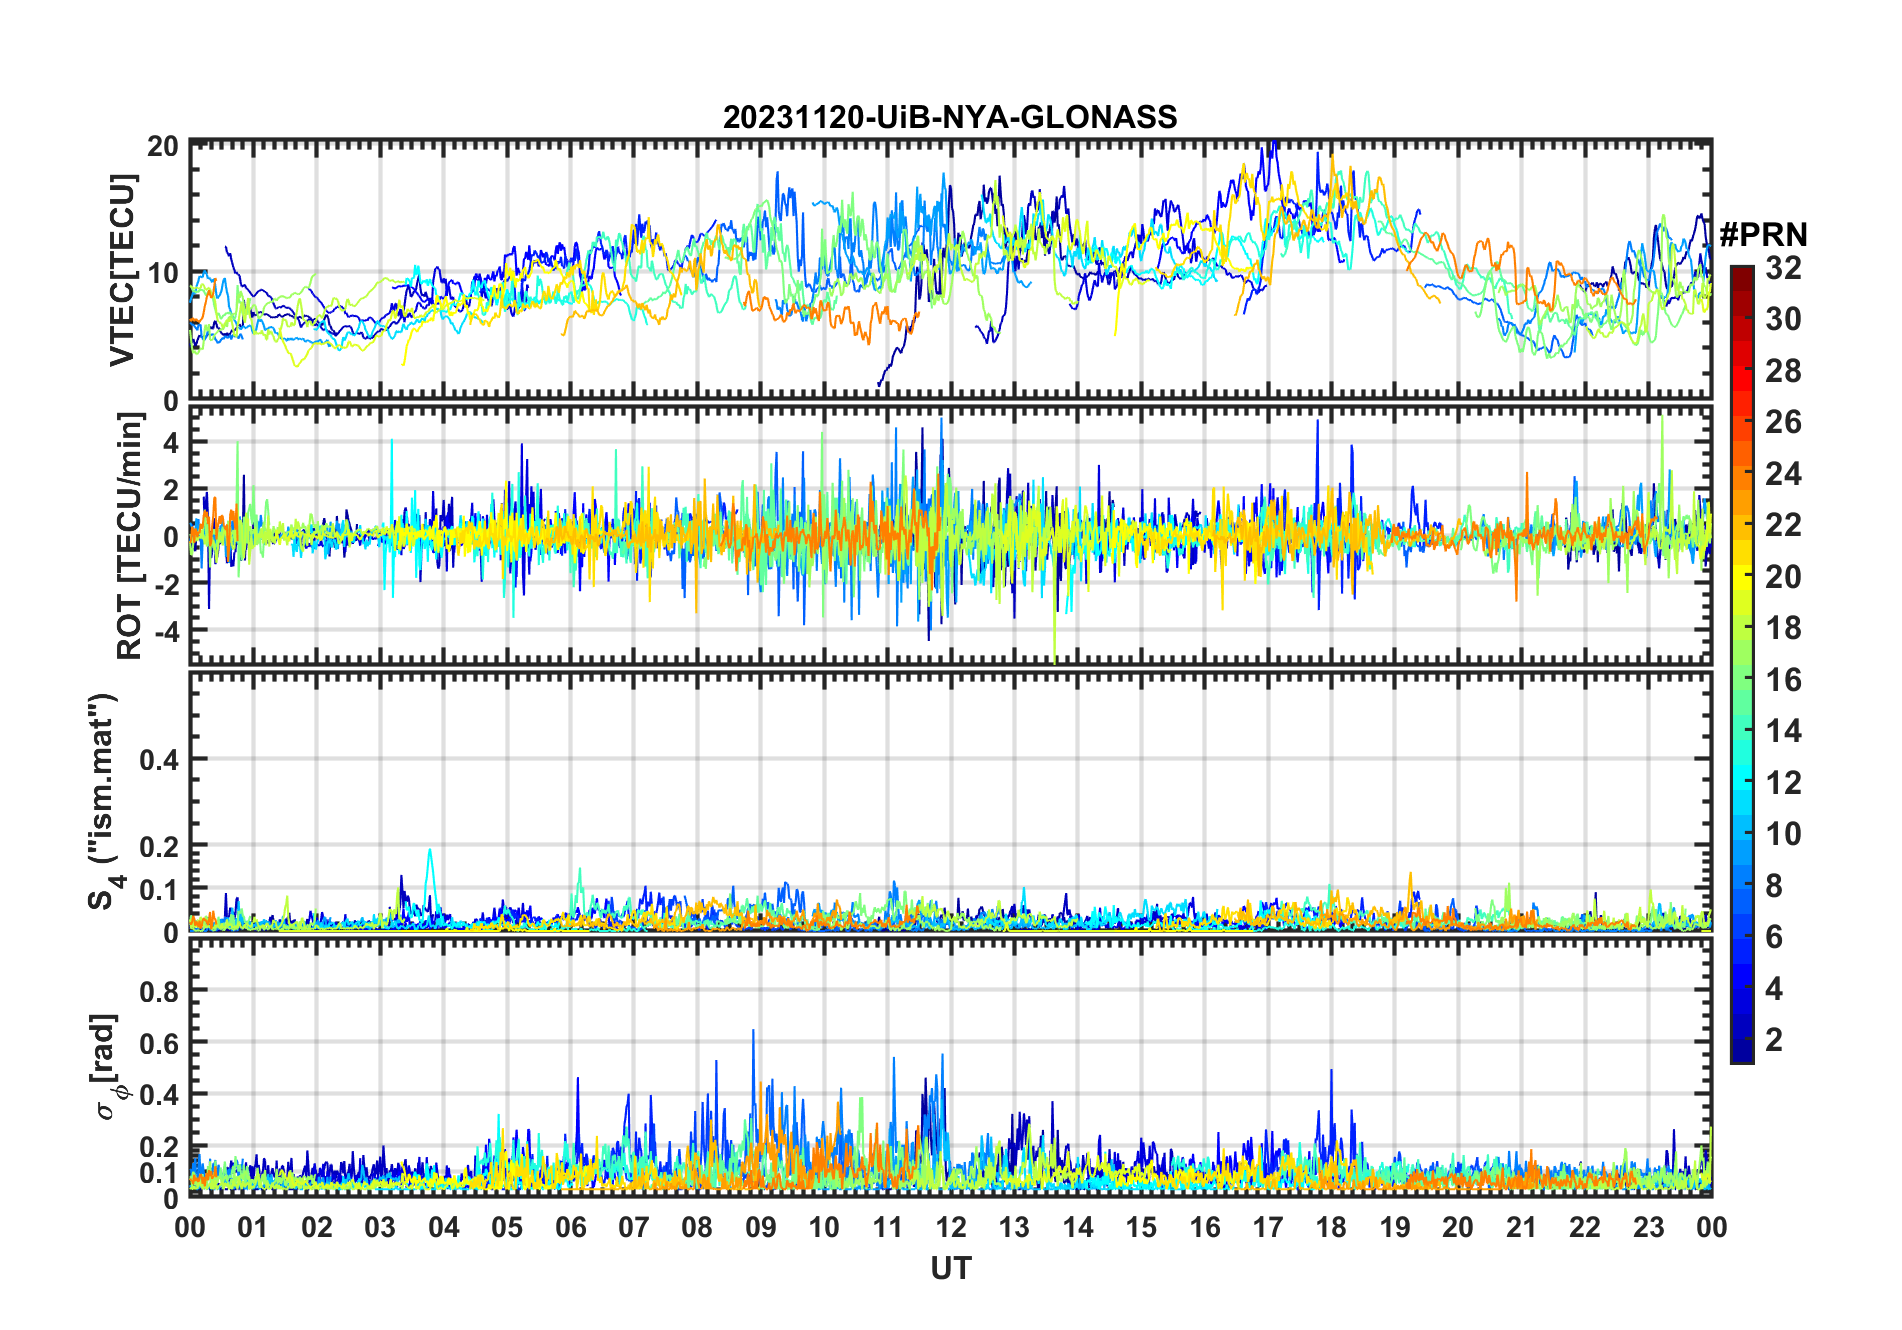The width and height of the screenshot is (1902, 1330).
Task: Click UT axis hour label 15
Action: pyautogui.click(x=1141, y=1228)
